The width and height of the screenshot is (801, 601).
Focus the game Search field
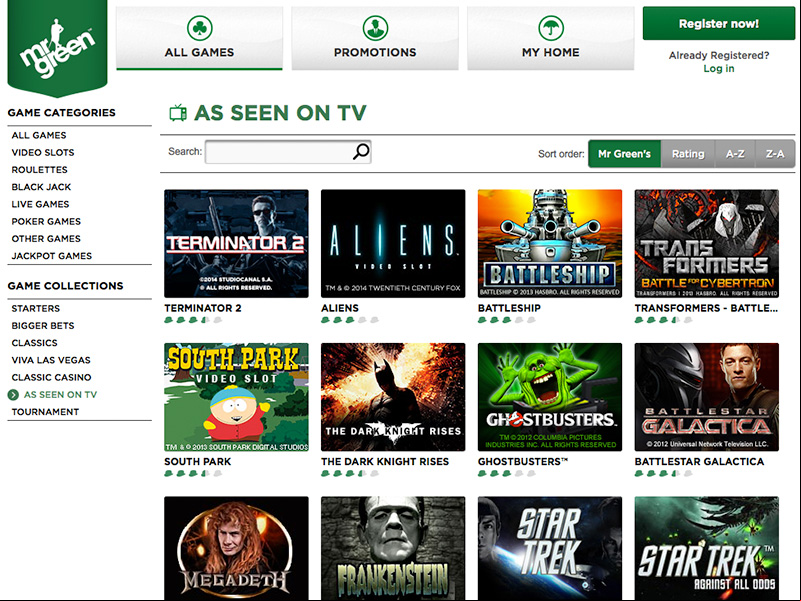point(288,152)
